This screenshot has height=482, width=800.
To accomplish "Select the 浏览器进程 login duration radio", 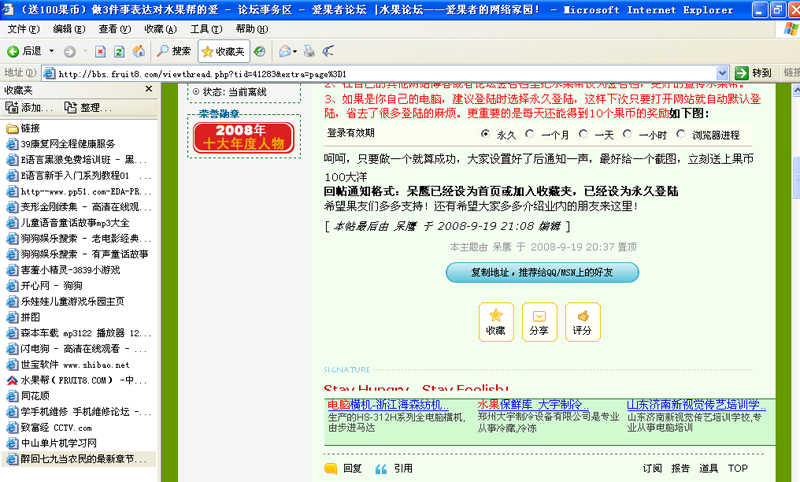I will click(x=681, y=134).
